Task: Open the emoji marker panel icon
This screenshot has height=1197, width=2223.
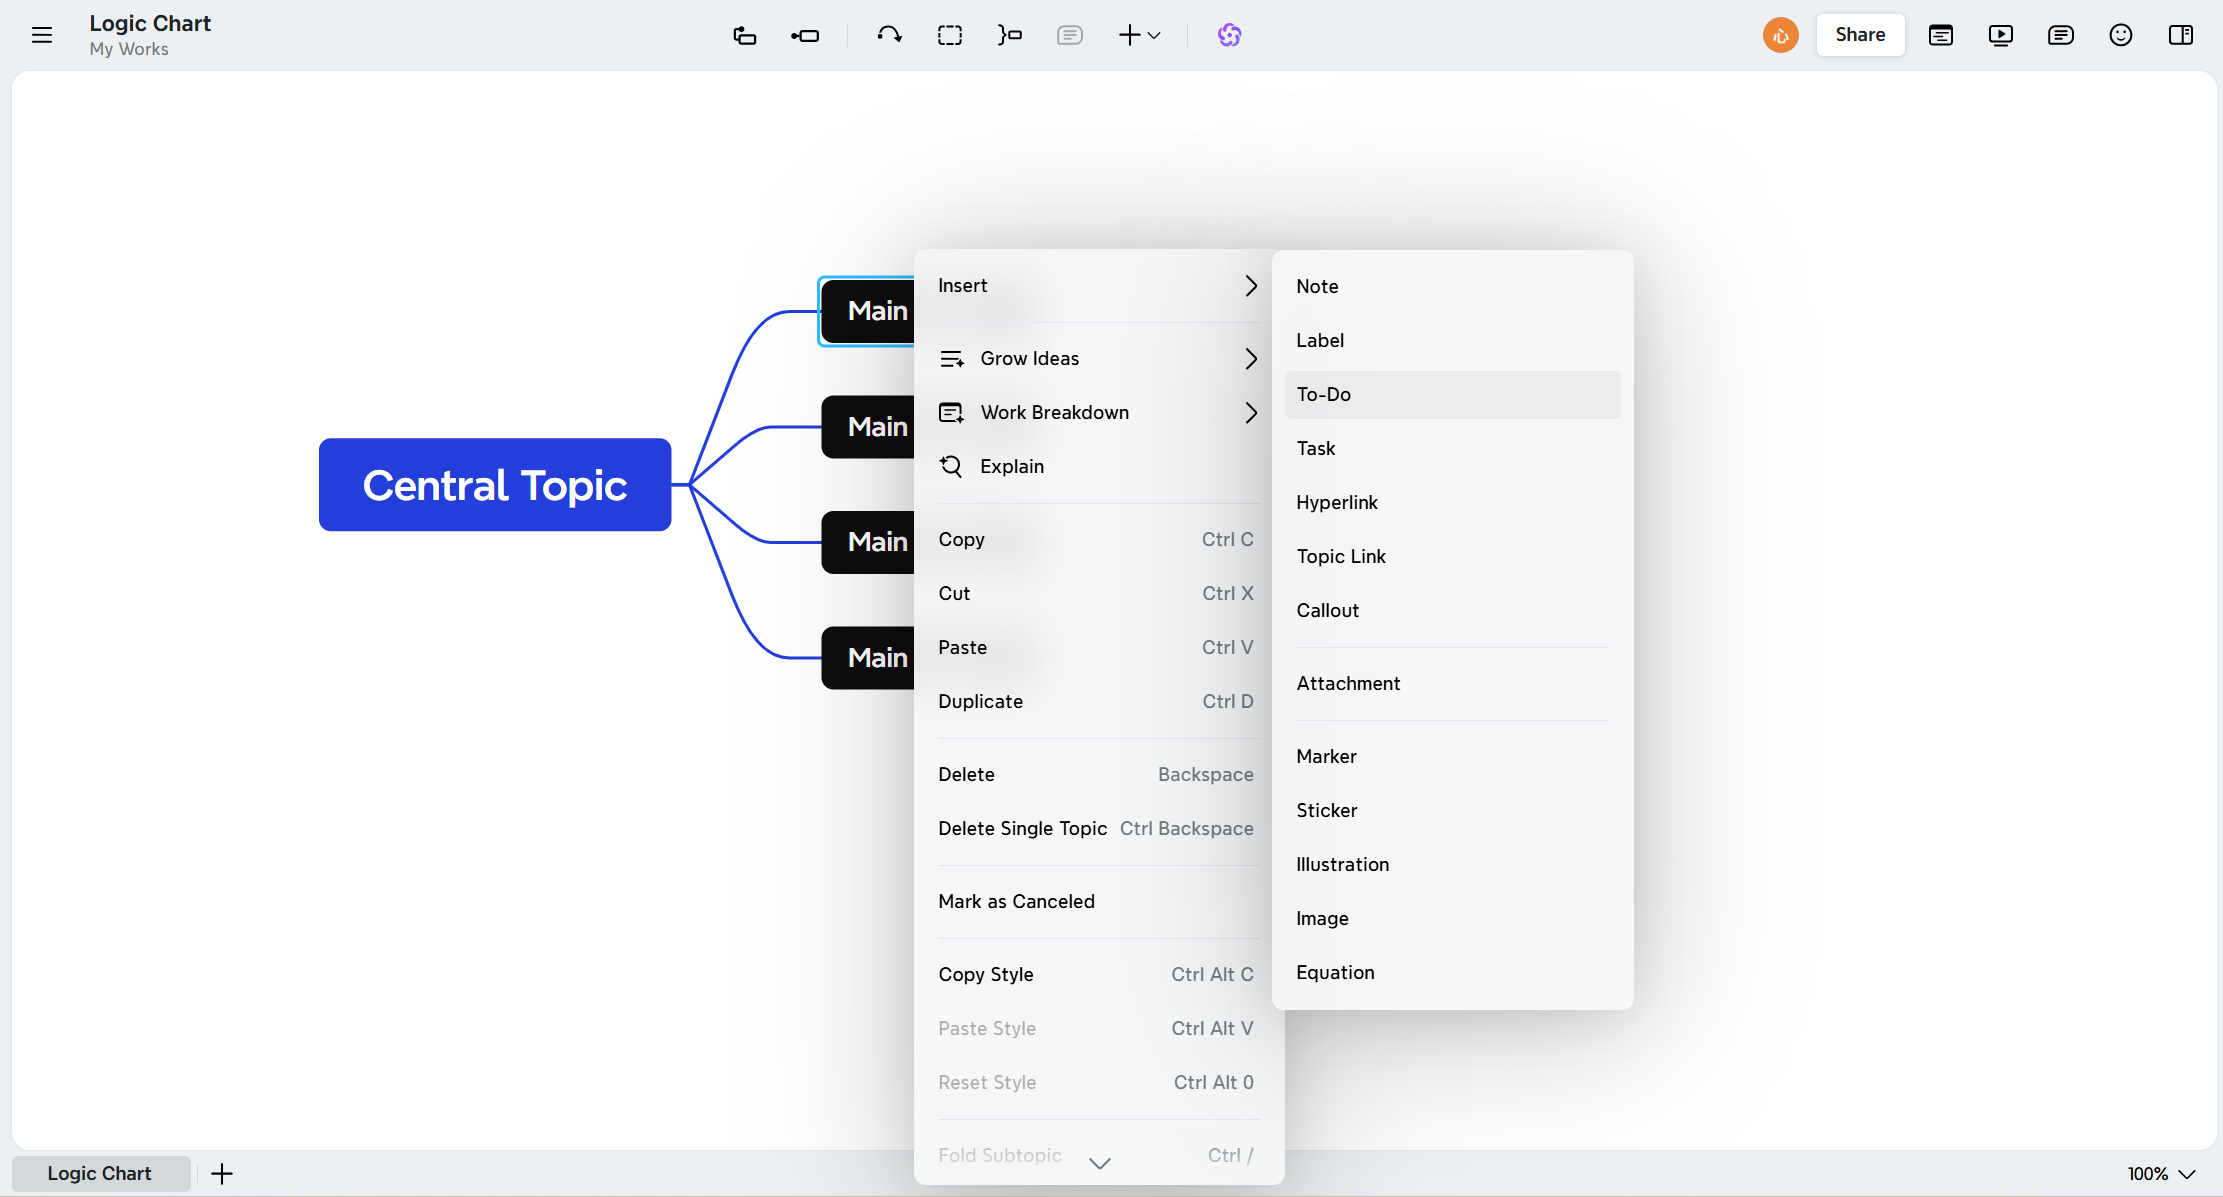Action: 2121,35
